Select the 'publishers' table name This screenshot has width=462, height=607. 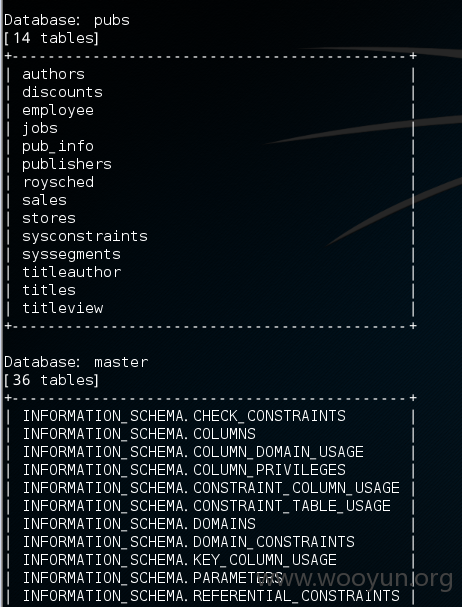tap(67, 164)
